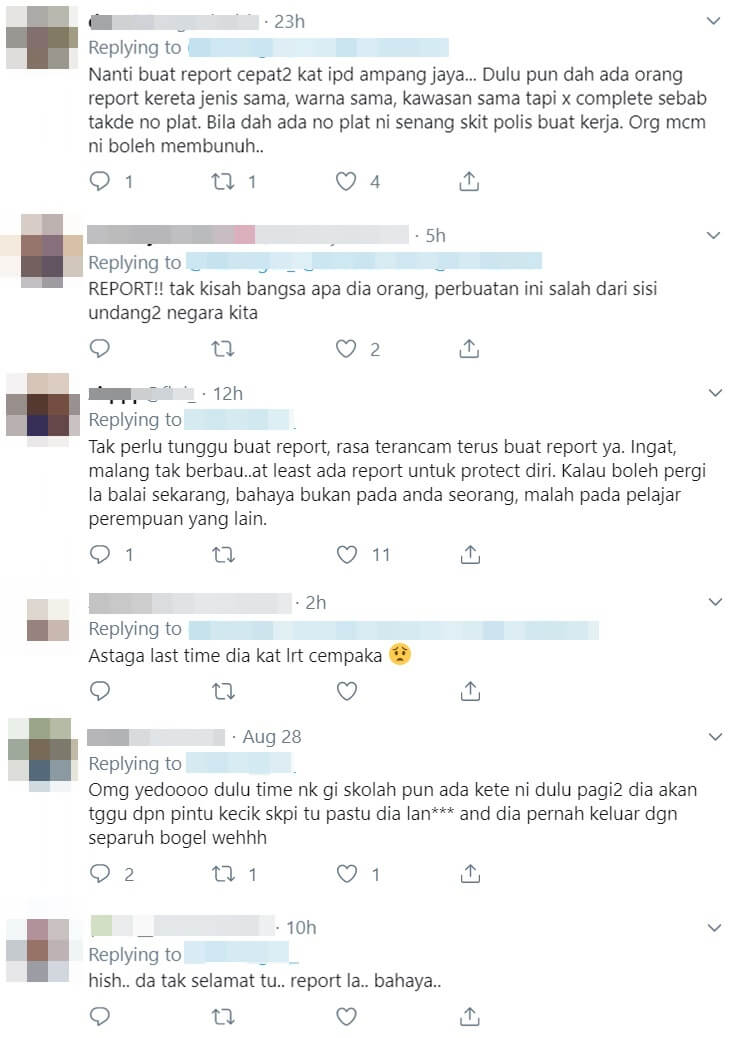
Task: Retweet the 23h tweet about ipd ampang jaya
Action: click(x=222, y=181)
